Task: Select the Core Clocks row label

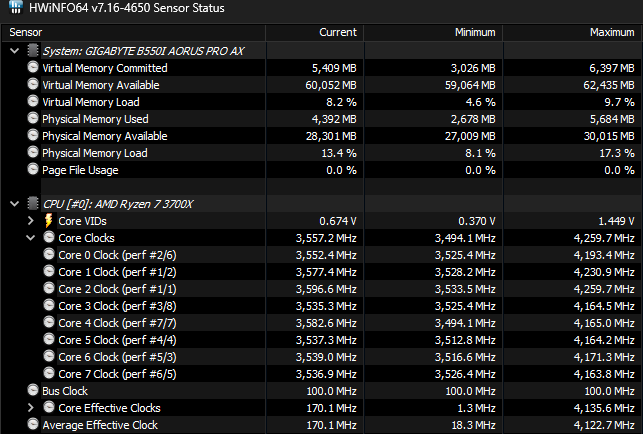Action: pos(87,238)
